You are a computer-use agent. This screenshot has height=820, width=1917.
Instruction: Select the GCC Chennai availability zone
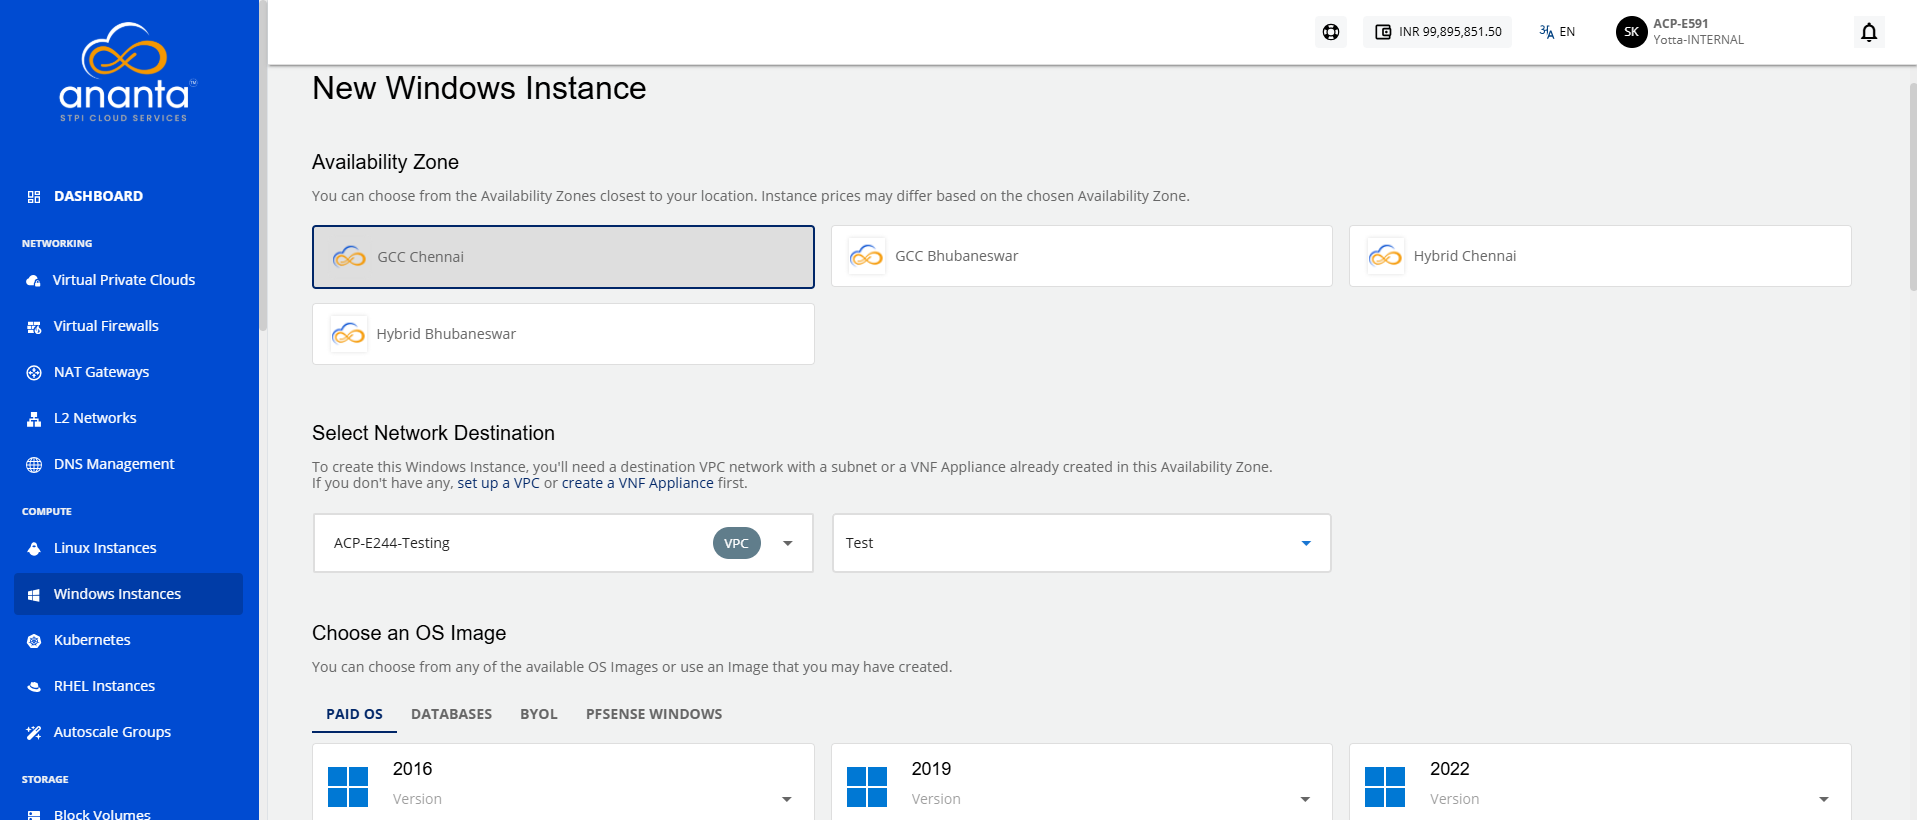pos(563,257)
